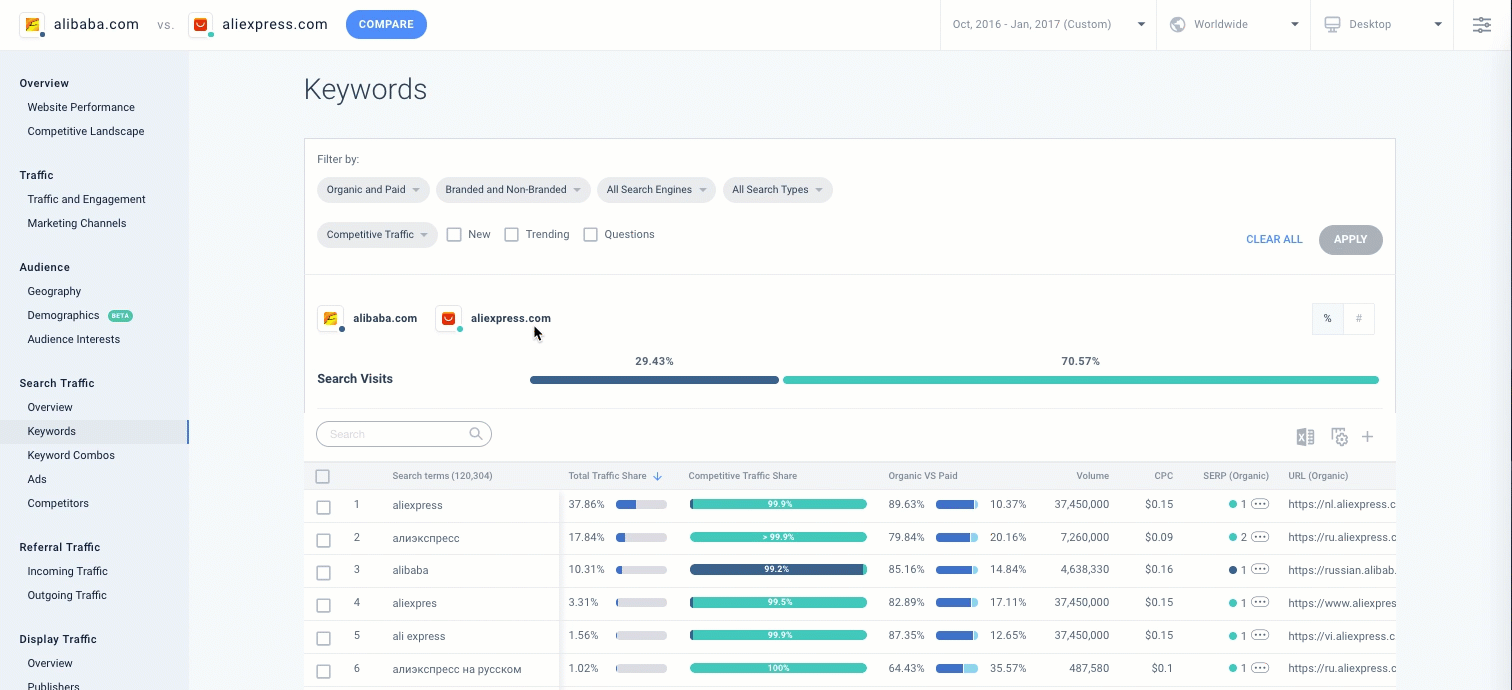Navigate to Marketing Channels

coord(77,223)
